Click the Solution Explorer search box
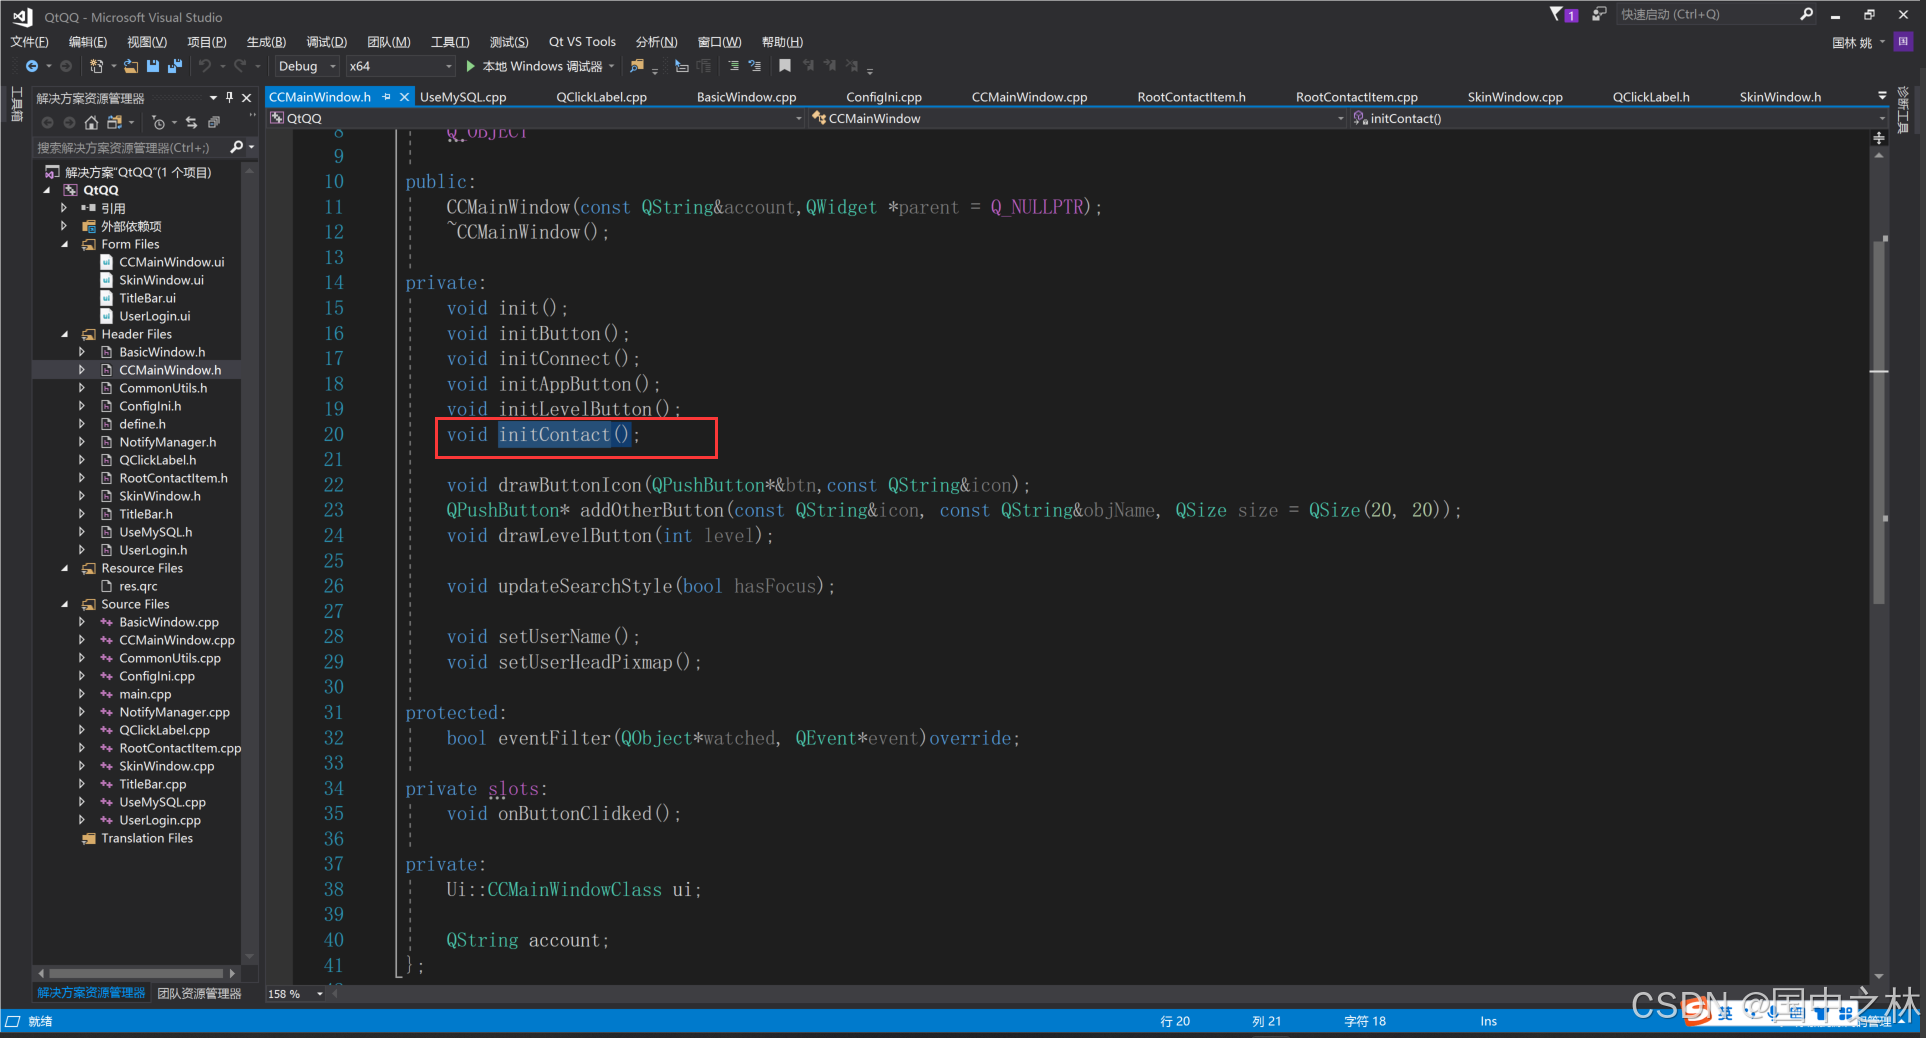This screenshot has width=1926, height=1038. (130, 147)
